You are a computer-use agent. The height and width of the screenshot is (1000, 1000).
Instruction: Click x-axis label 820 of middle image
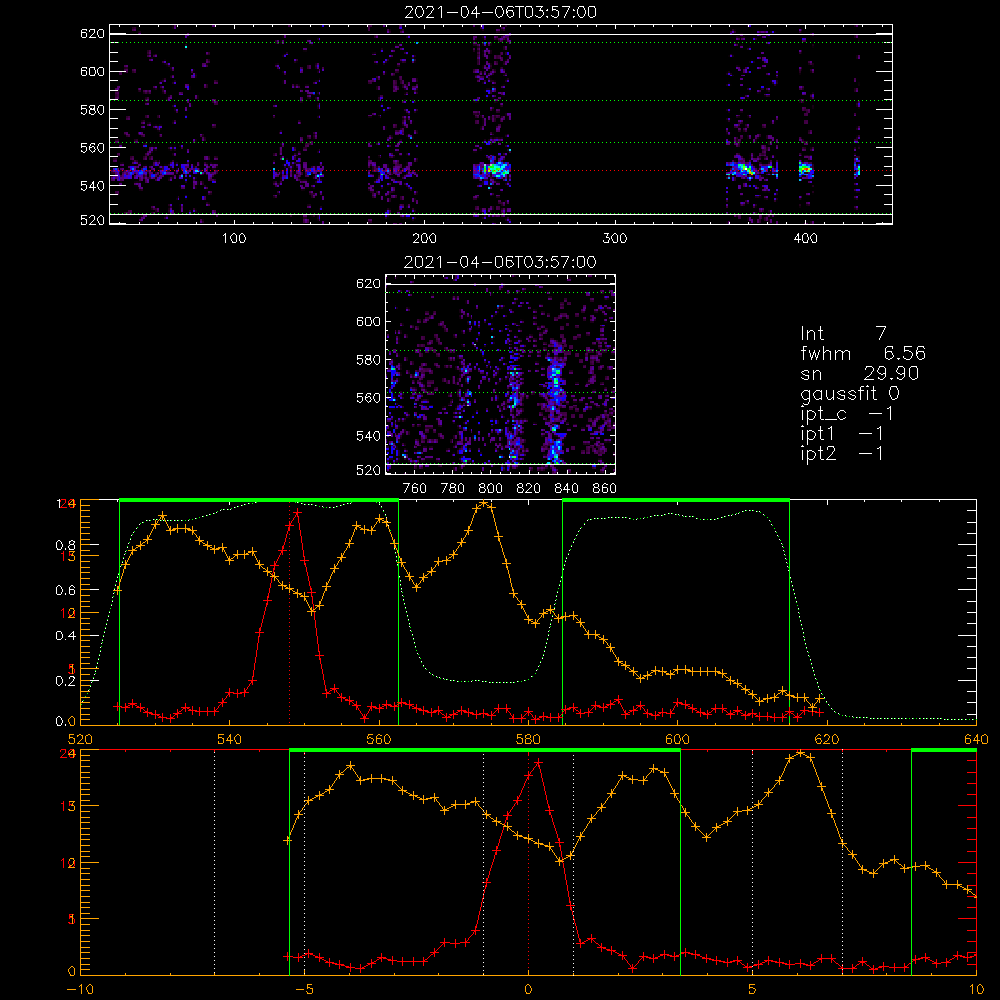[529, 489]
